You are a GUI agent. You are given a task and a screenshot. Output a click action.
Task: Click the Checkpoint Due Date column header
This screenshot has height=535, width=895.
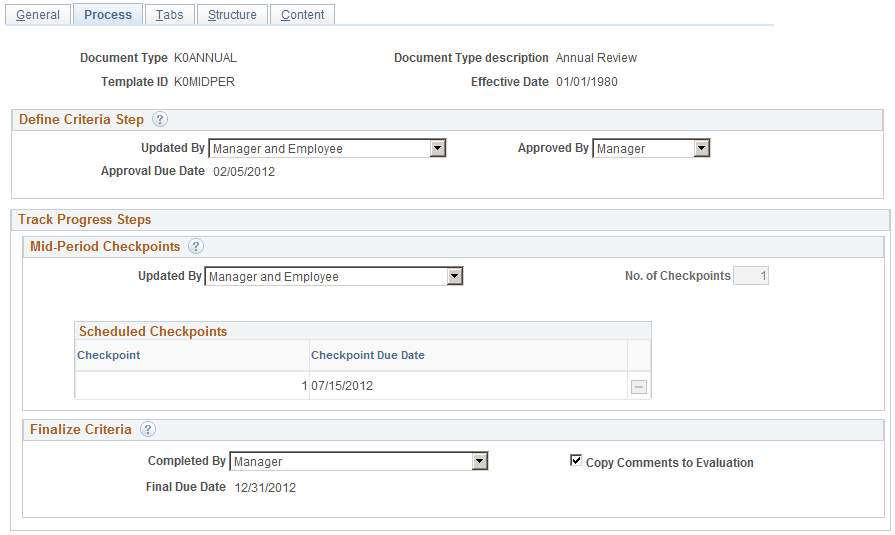[x=368, y=355]
